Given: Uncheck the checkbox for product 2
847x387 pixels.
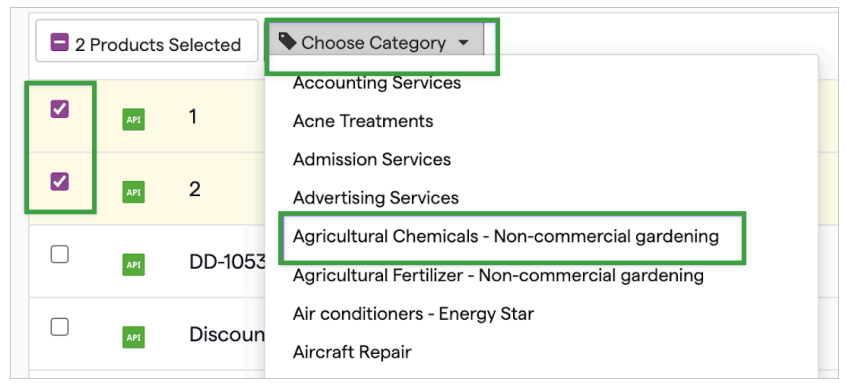Looking at the screenshot, I should click(59, 182).
